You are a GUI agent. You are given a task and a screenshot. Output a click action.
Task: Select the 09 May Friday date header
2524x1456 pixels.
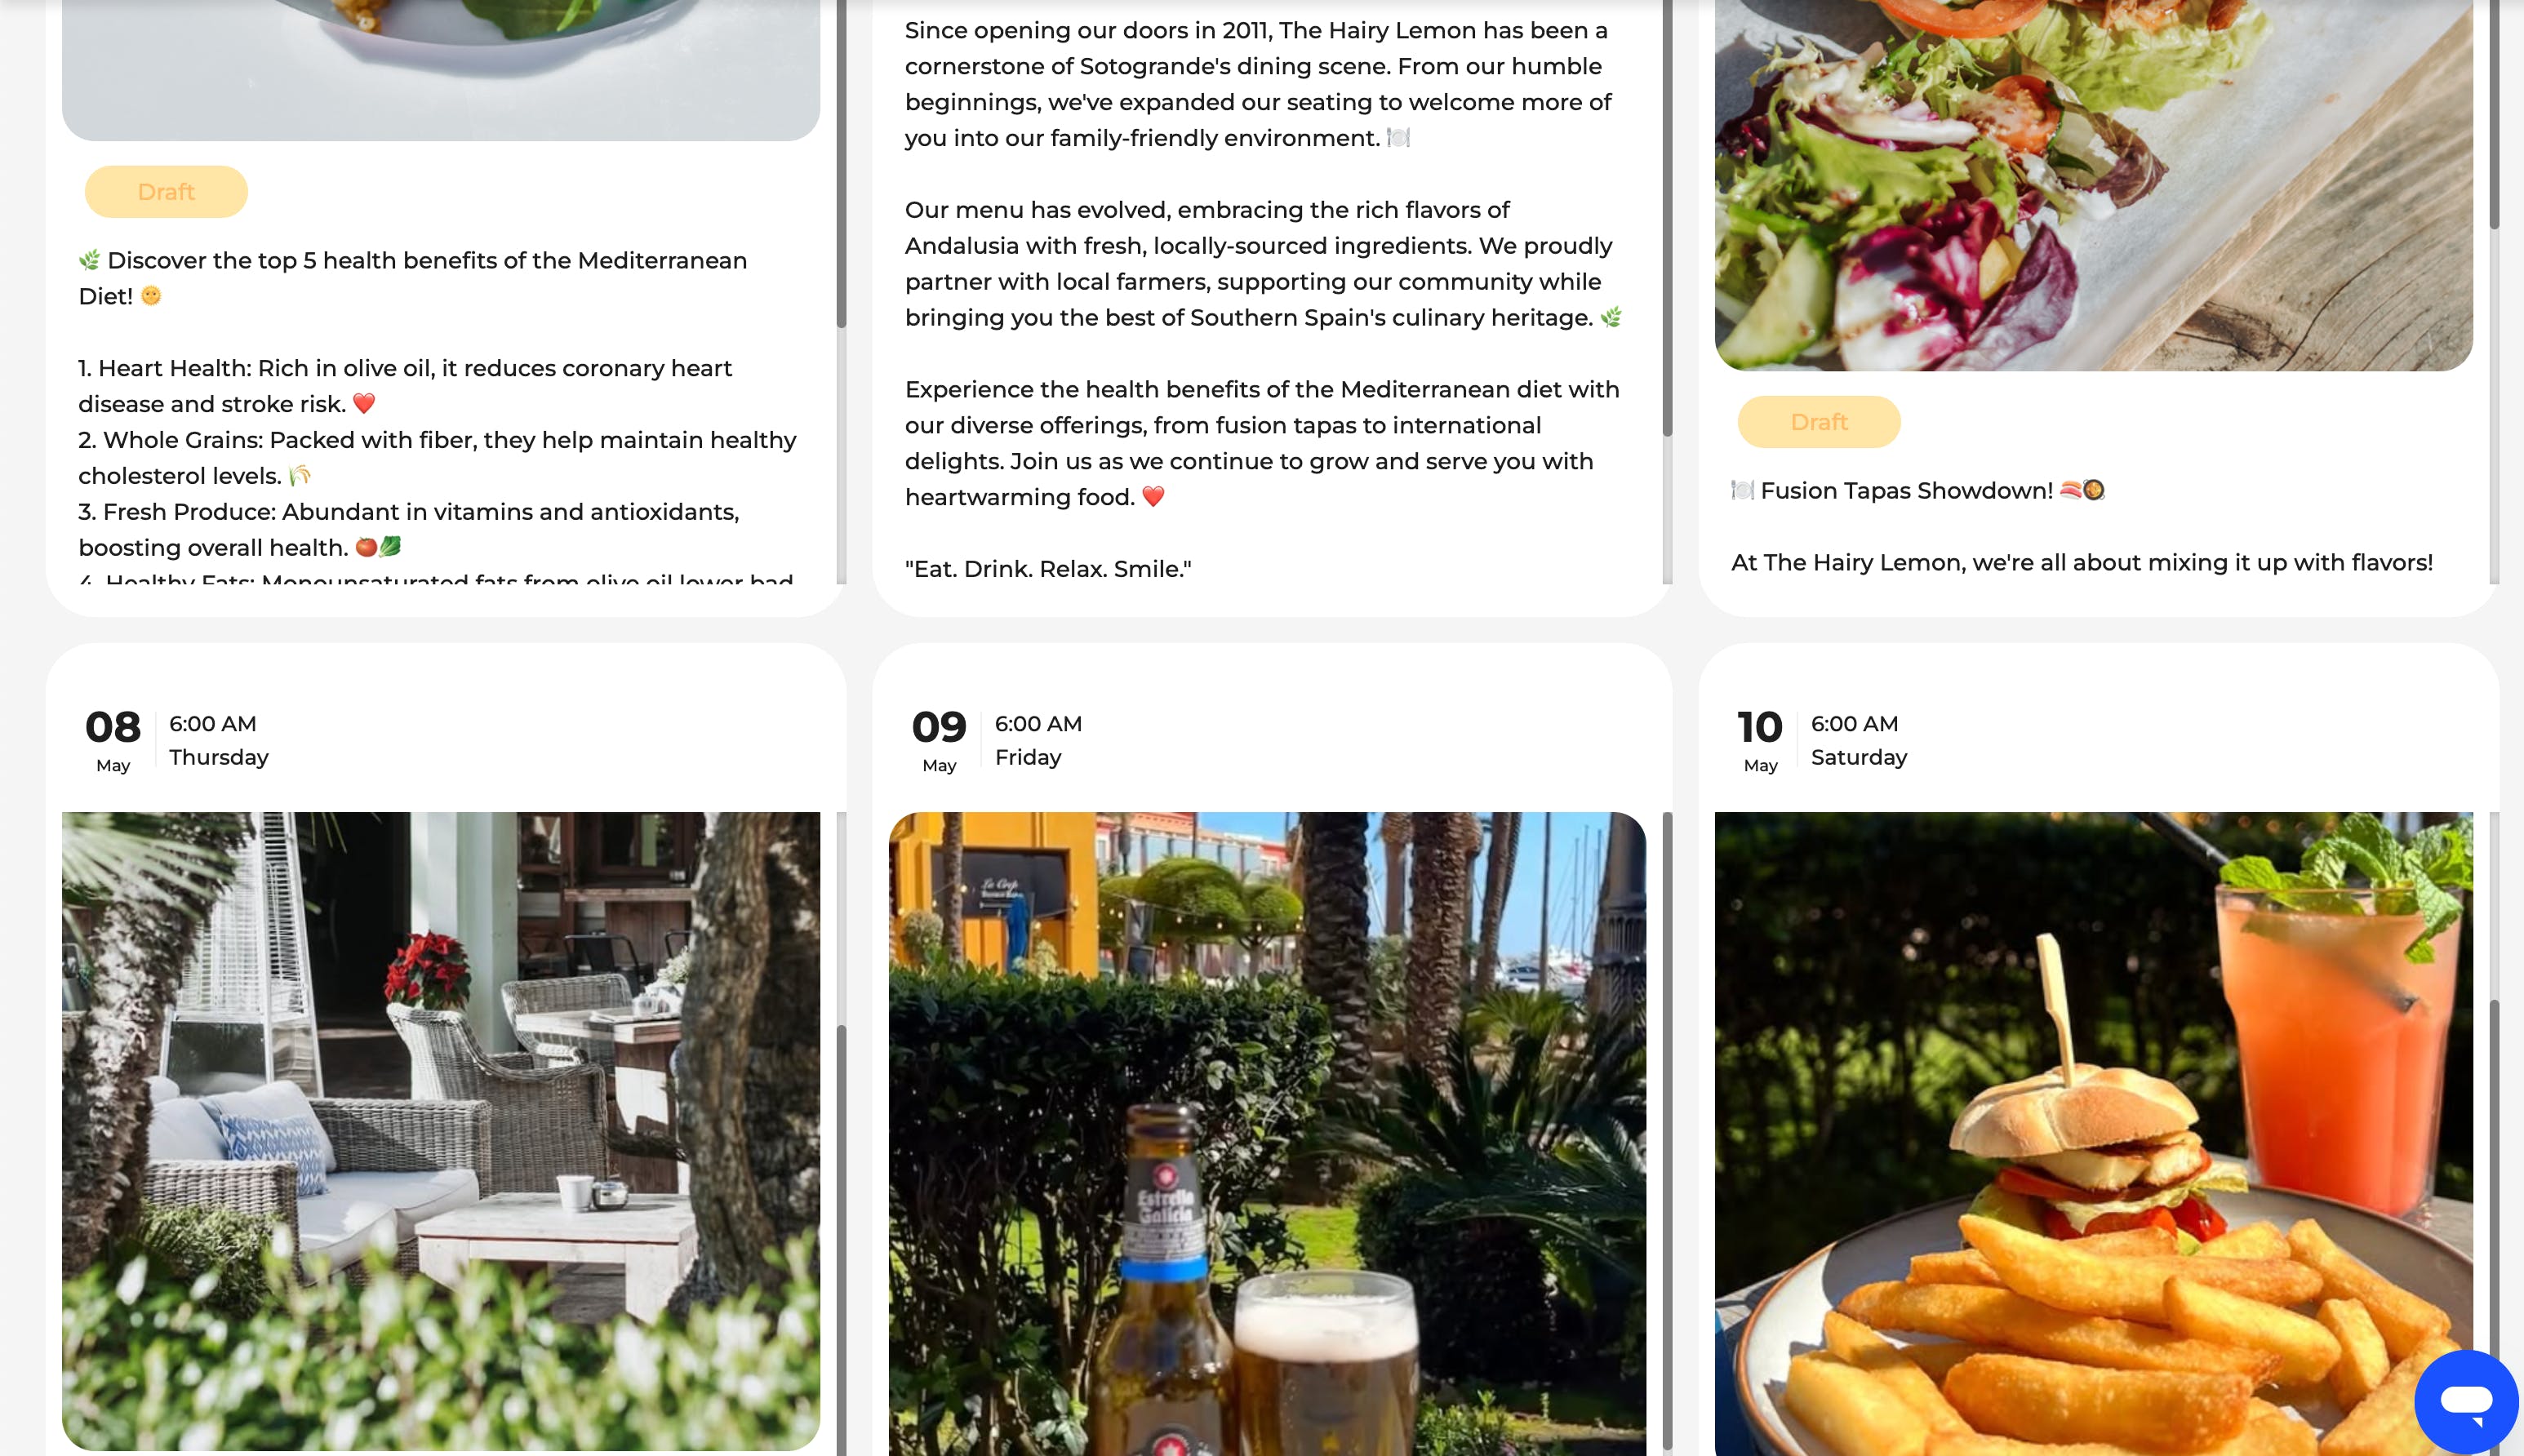[997, 740]
